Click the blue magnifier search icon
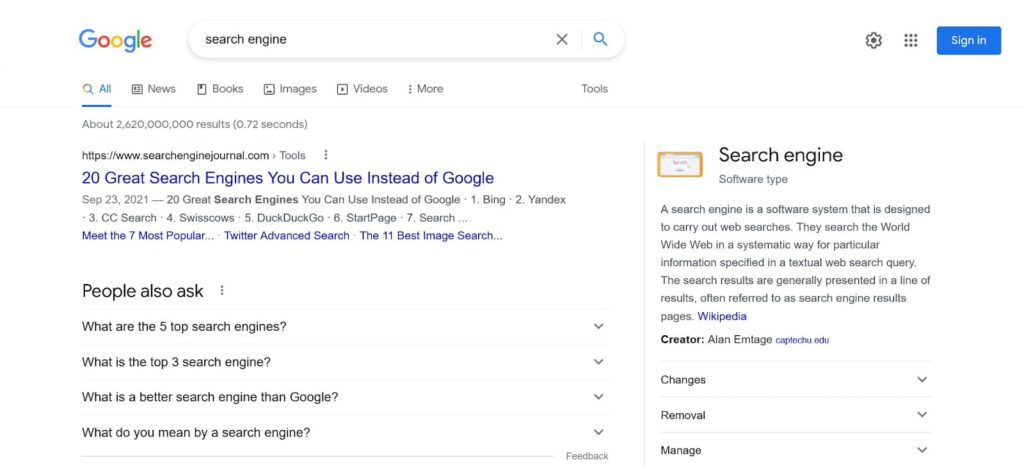The width and height of the screenshot is (1024, 467). coord(600,39)
